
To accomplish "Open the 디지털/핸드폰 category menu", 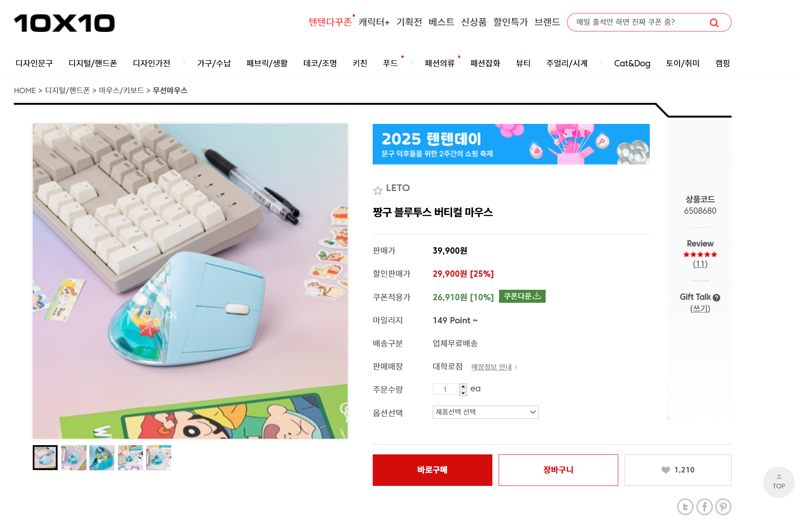I will click(93, 63).
